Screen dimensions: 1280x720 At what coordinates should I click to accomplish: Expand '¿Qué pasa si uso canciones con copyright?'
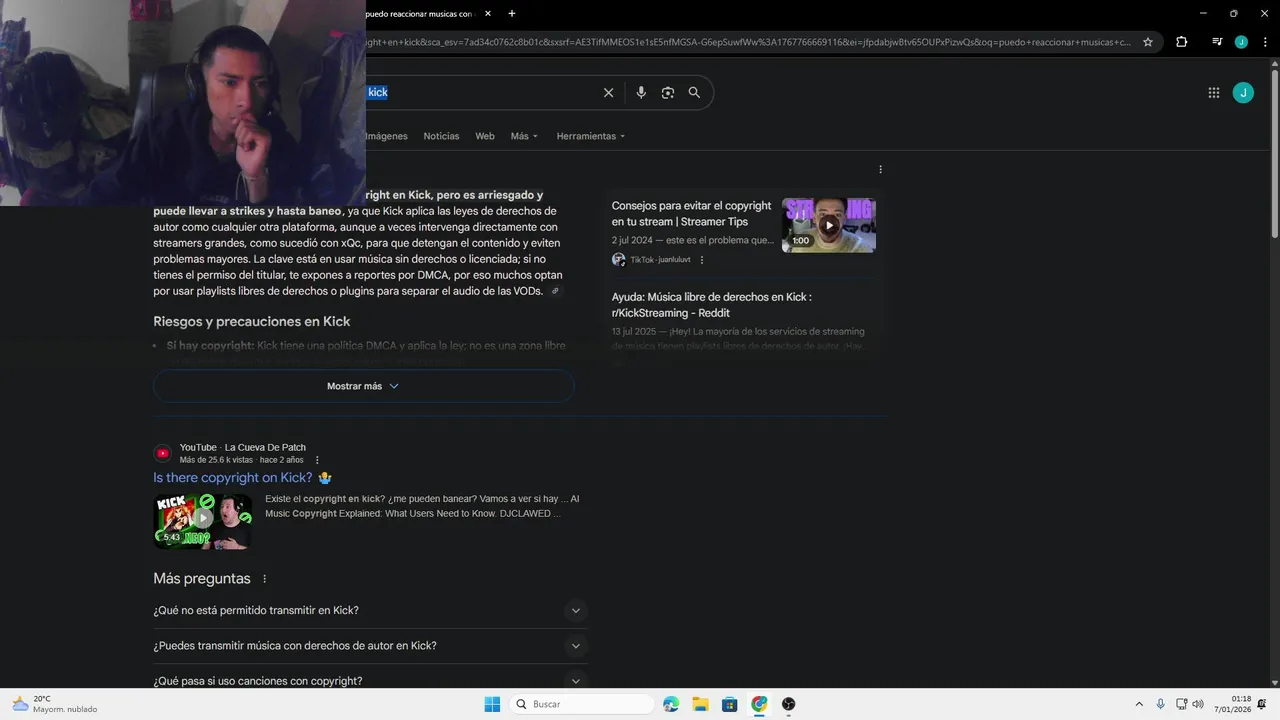(x=369, y=681)
